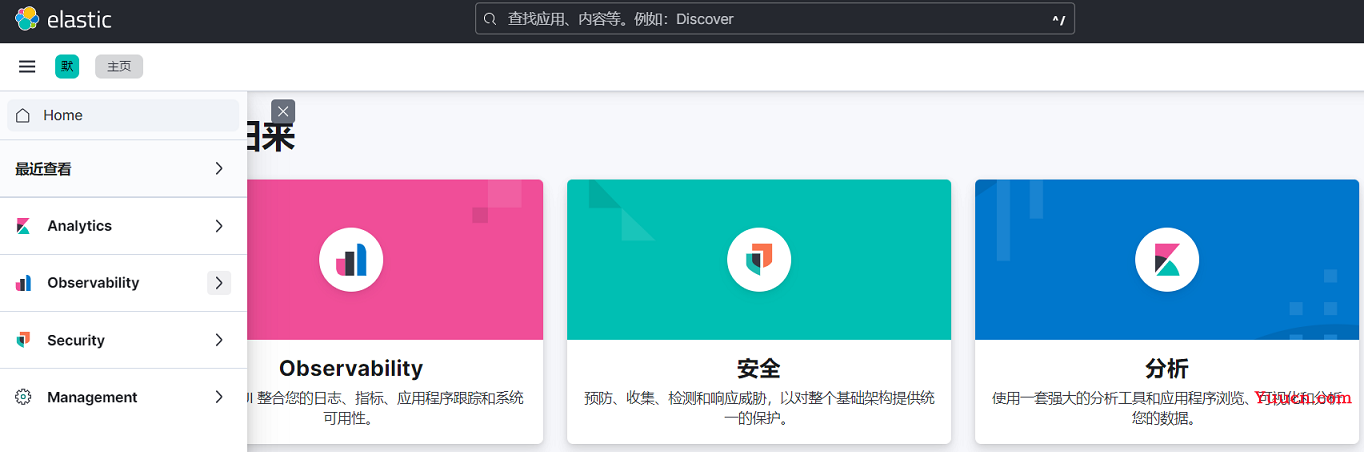Focus the global search field
1364x452 pixels.
[x=775, y=19]
